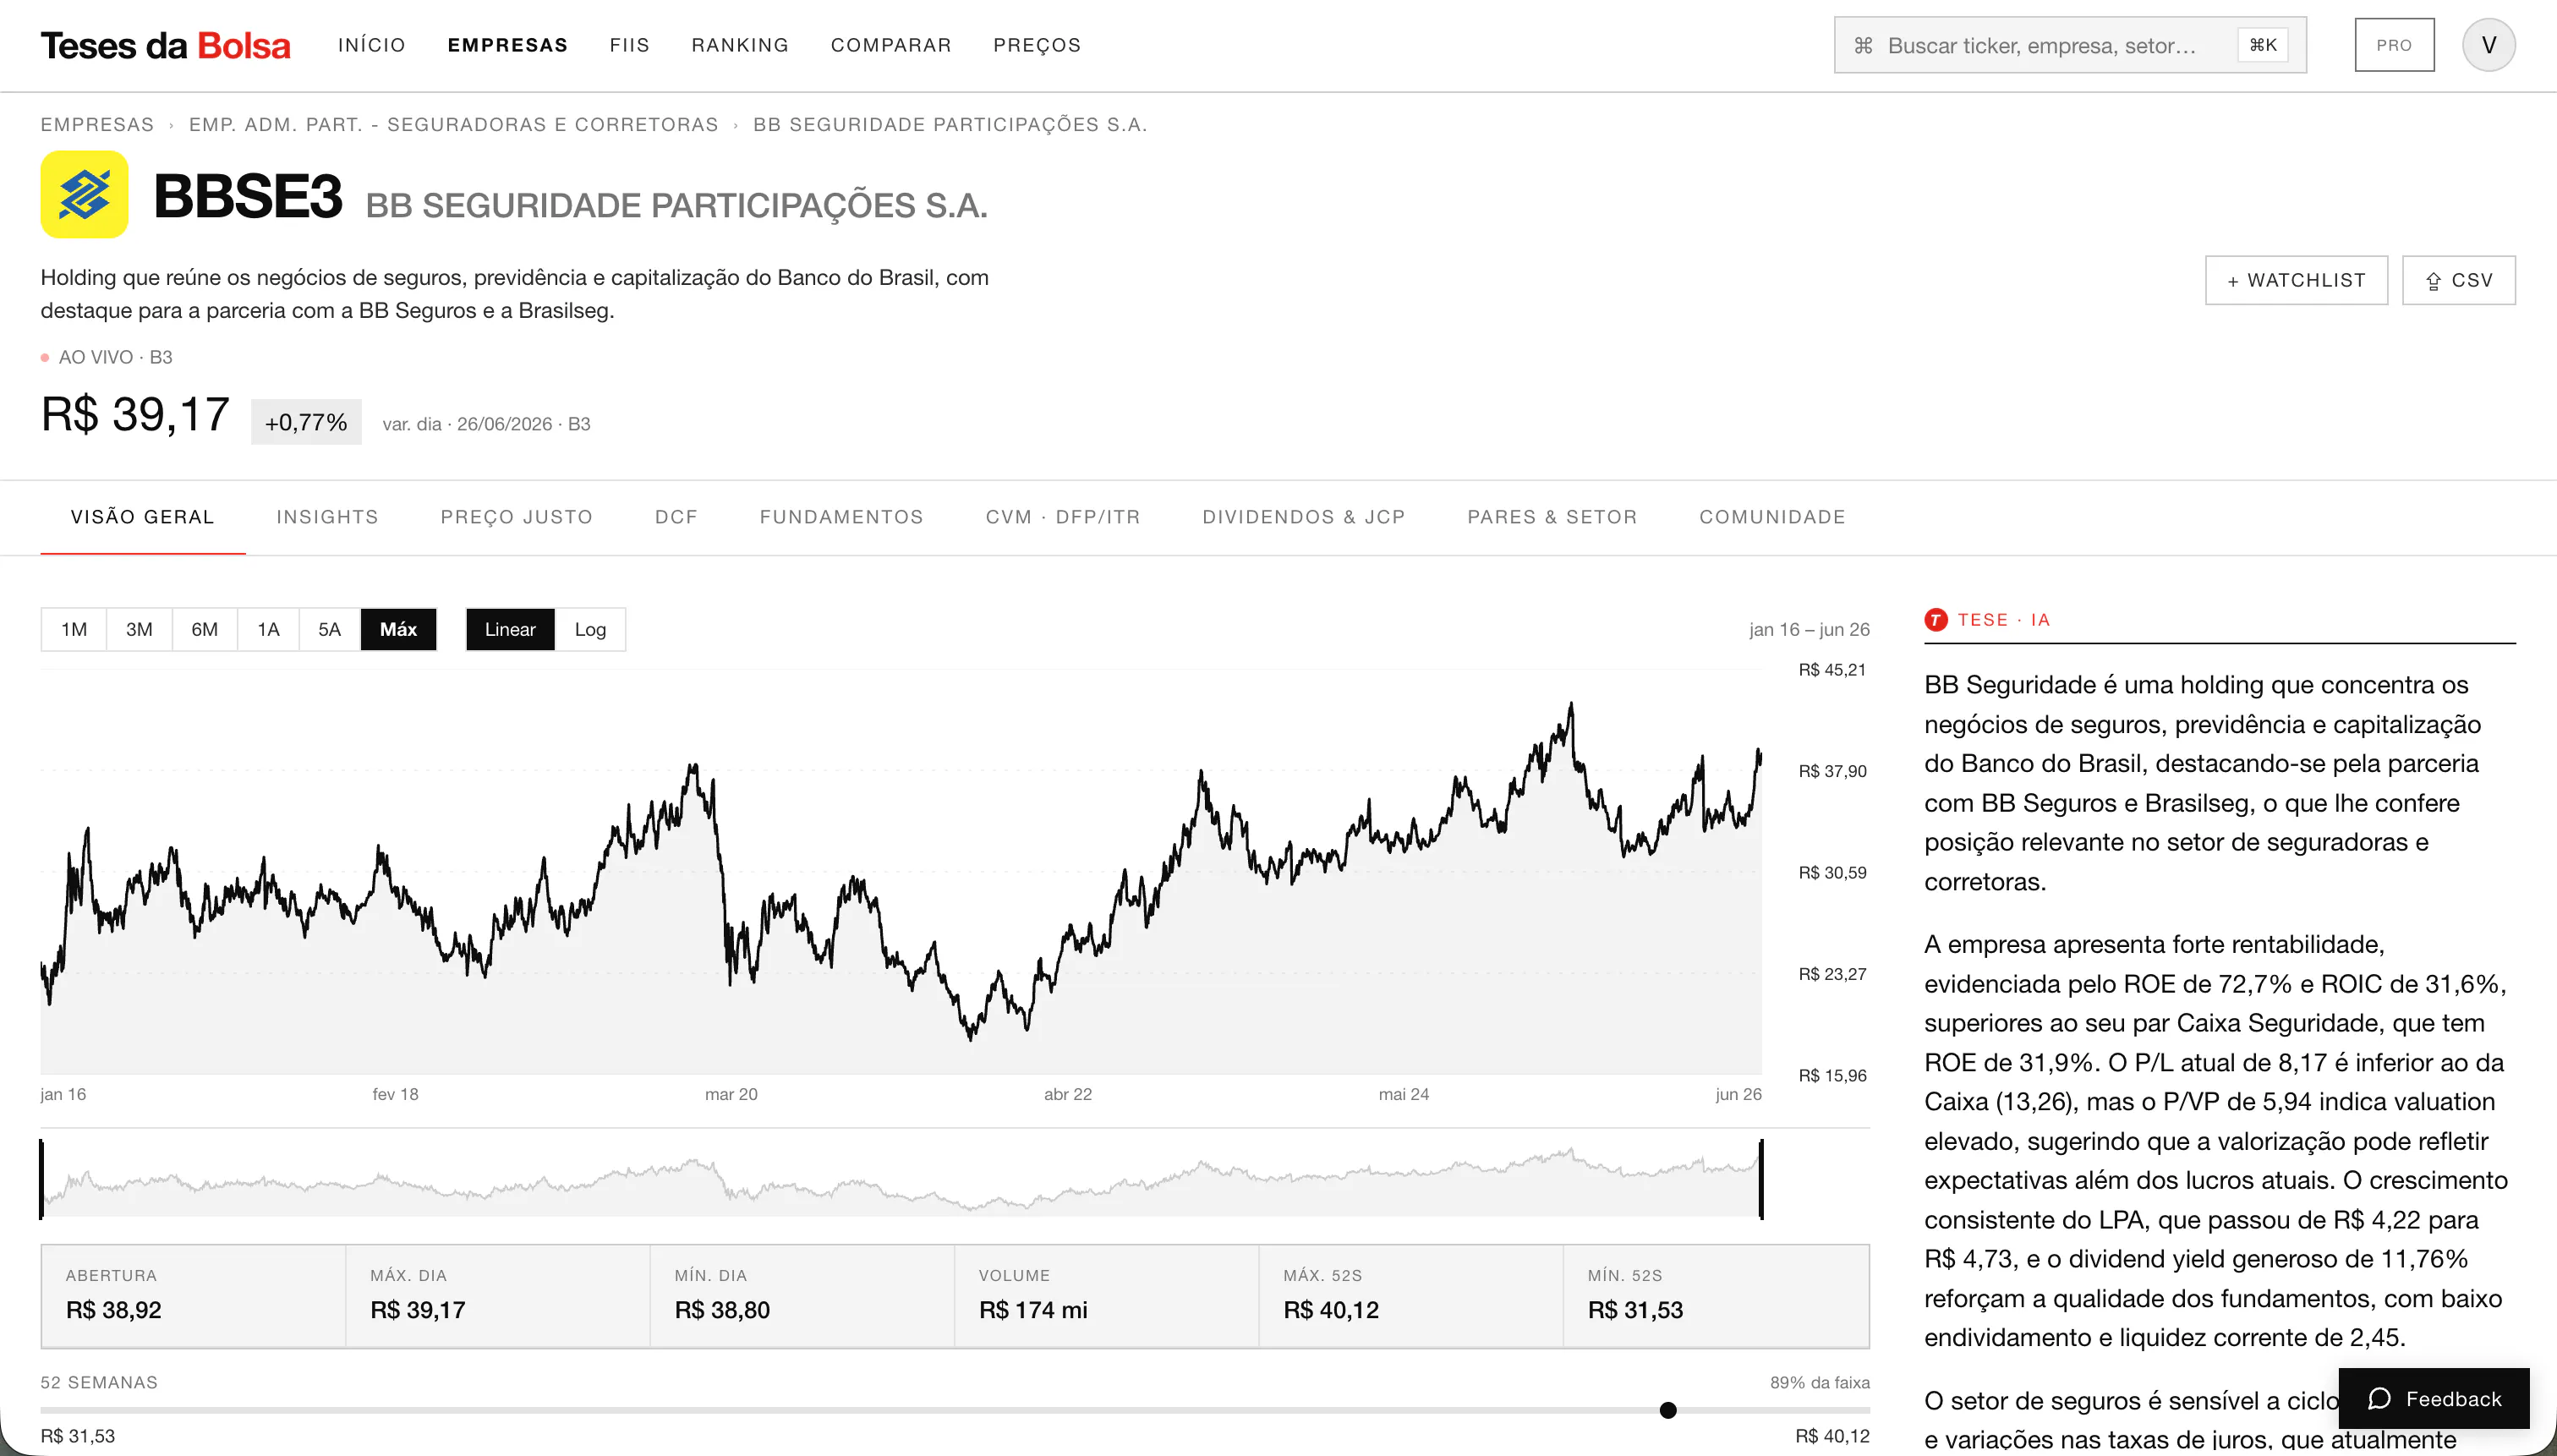Open Comparar navigation item
The width and height of the screenshot is (2557, 1456).
pos(891,45)
